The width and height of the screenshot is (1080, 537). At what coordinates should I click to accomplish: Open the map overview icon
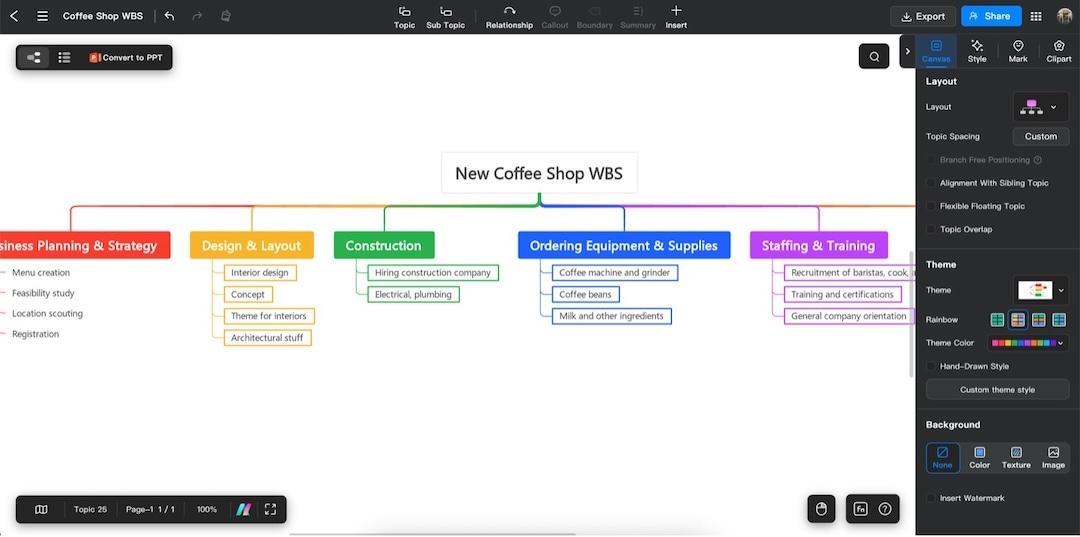pos(41,509)
